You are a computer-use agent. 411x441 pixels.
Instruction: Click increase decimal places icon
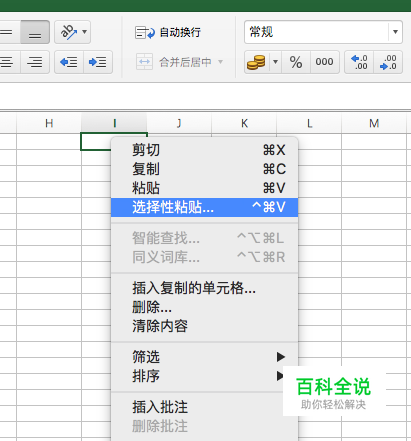click(x=359, y=62)
